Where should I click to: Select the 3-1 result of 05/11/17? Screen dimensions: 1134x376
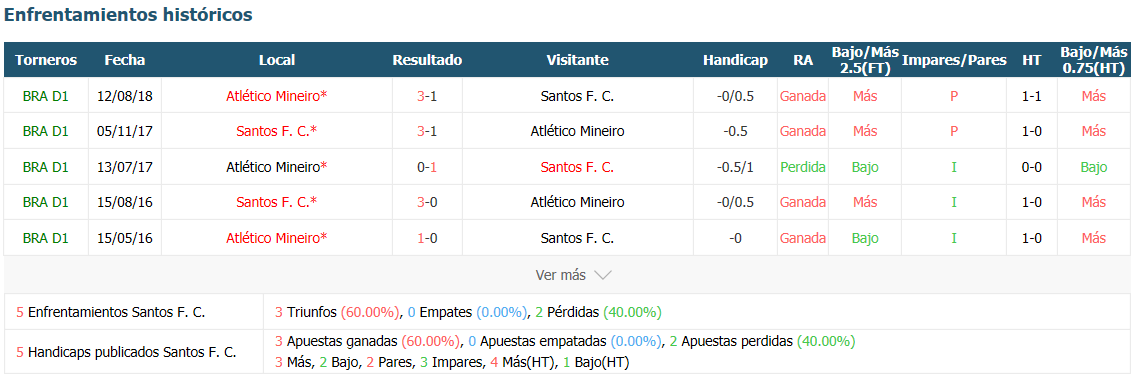click(x=427, y=131)
